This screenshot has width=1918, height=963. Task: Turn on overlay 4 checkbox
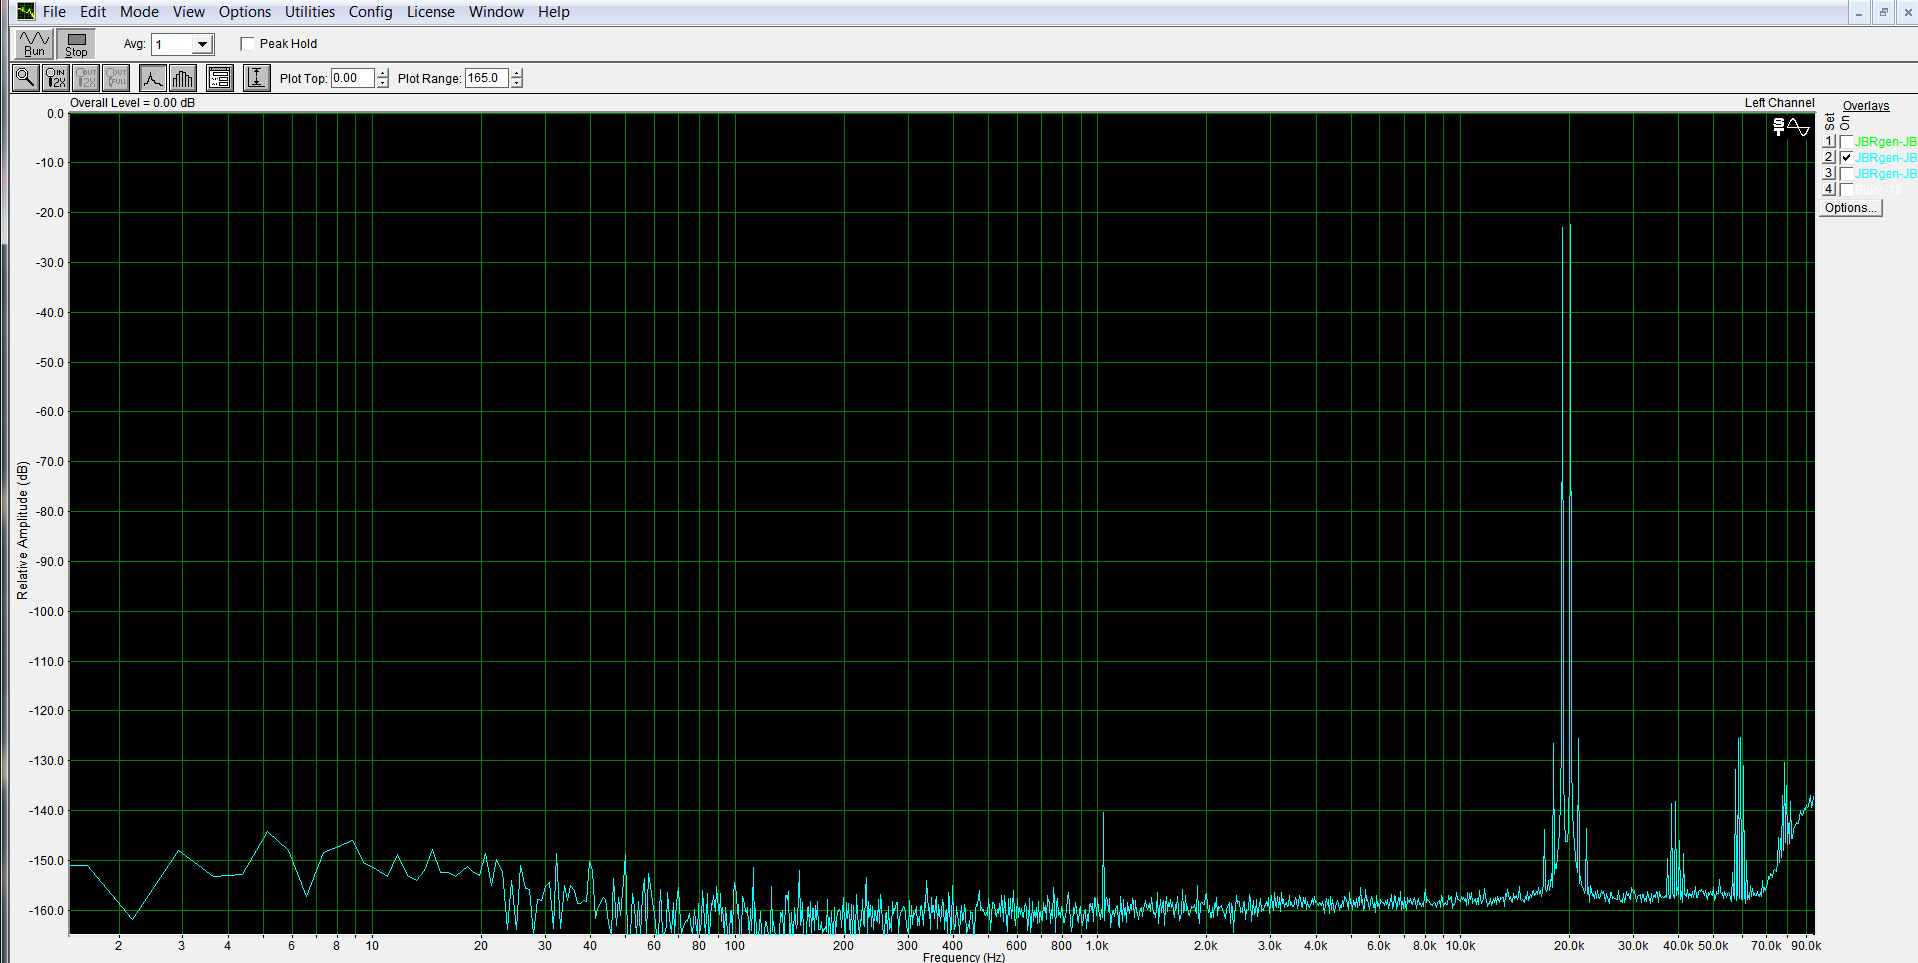[x=1846, y=190]
